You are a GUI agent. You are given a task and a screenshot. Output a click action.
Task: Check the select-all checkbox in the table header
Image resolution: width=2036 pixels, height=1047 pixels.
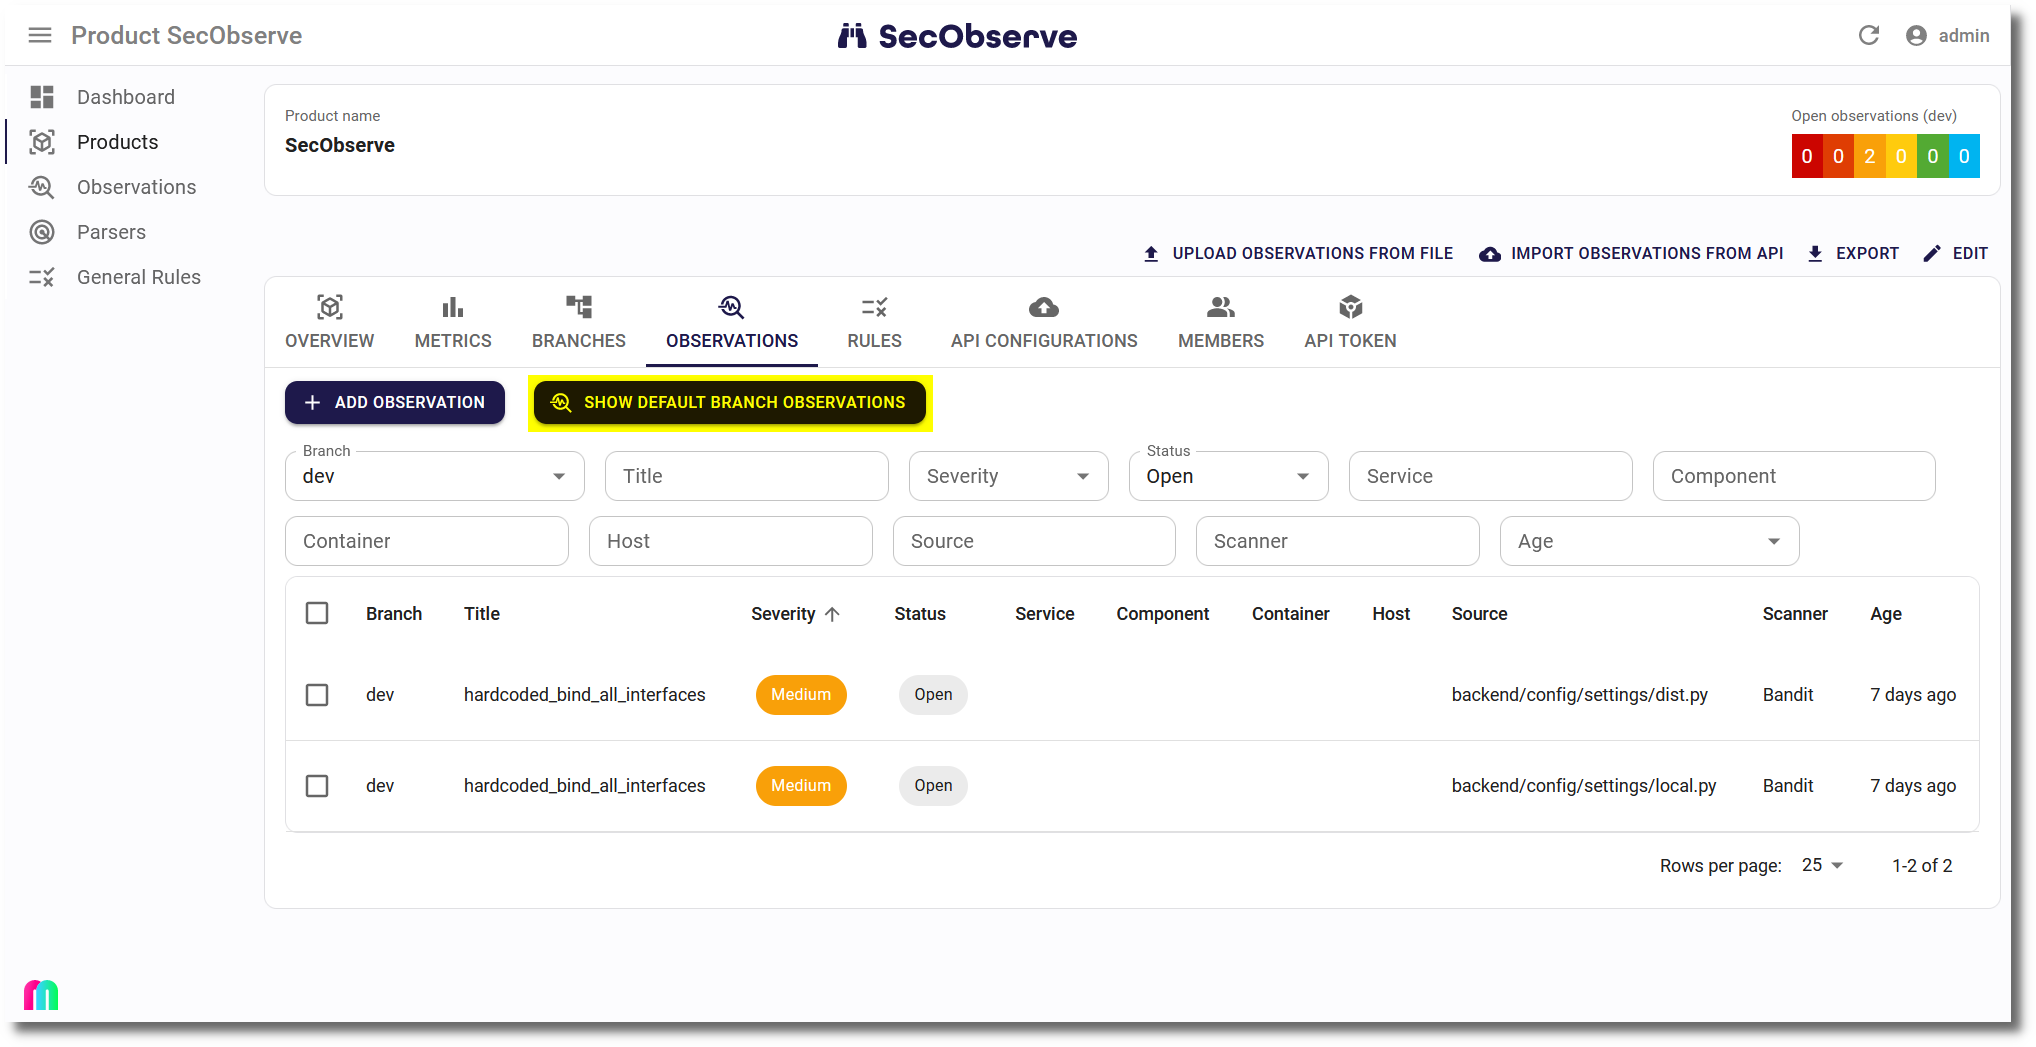[x=317, y=613]
